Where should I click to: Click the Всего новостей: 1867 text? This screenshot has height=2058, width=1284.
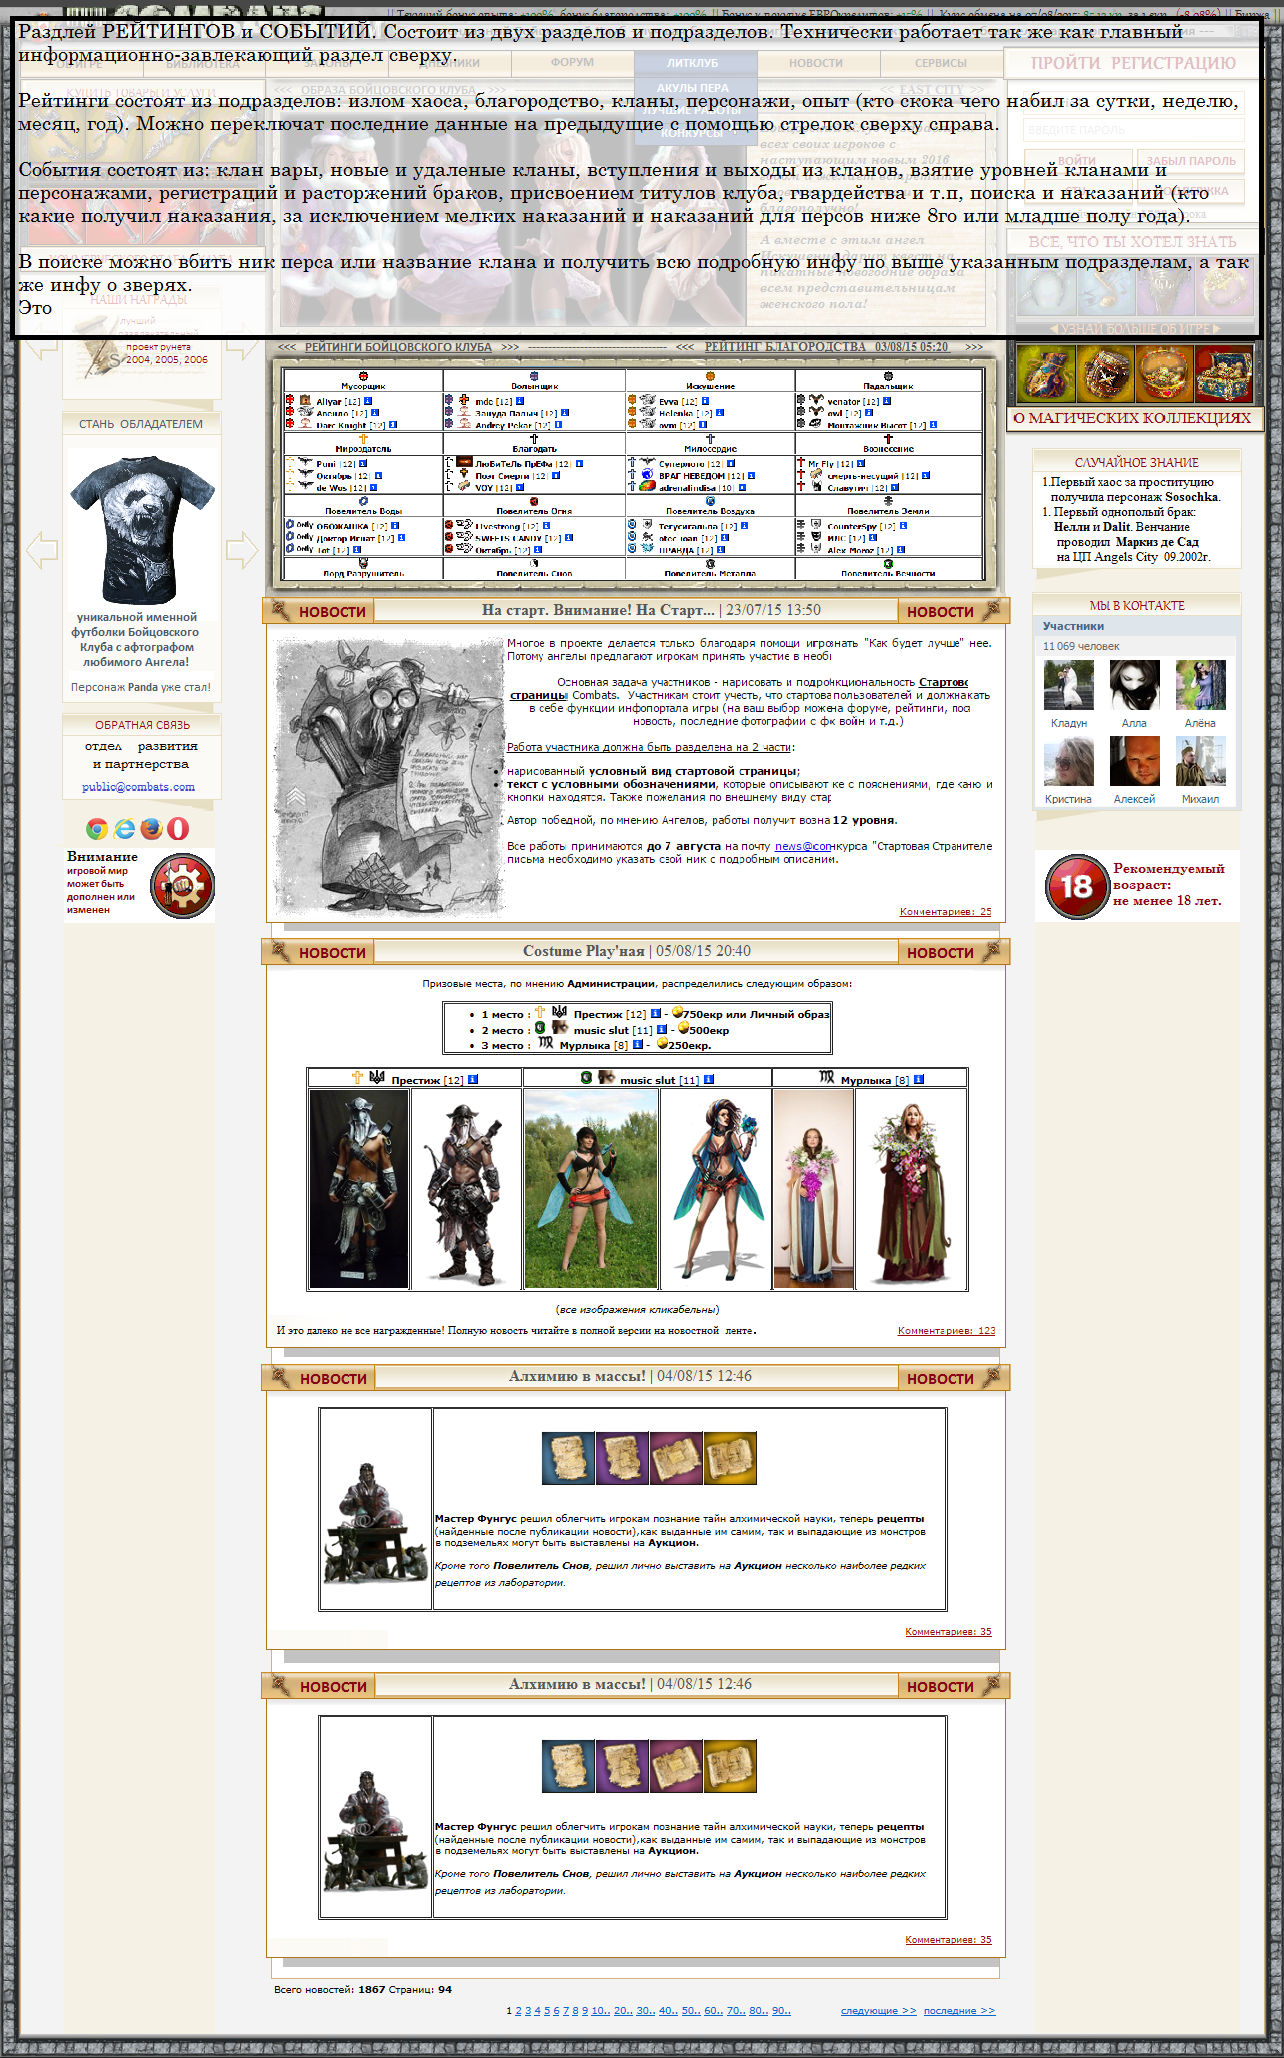(329, 1989)
